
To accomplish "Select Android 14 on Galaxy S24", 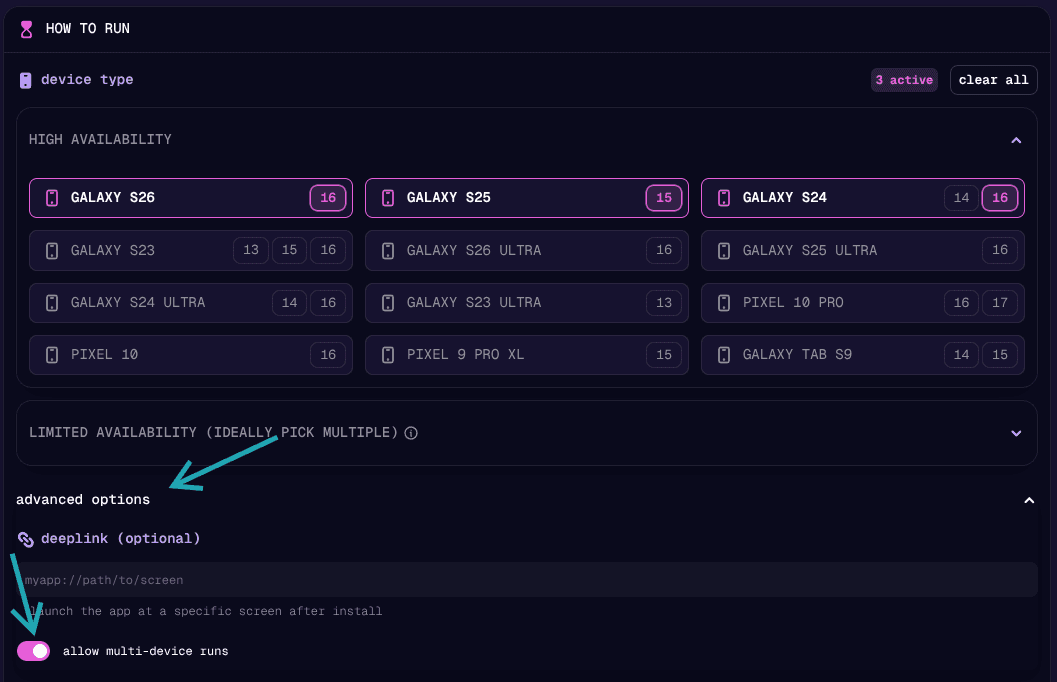I will click(961, 197).
